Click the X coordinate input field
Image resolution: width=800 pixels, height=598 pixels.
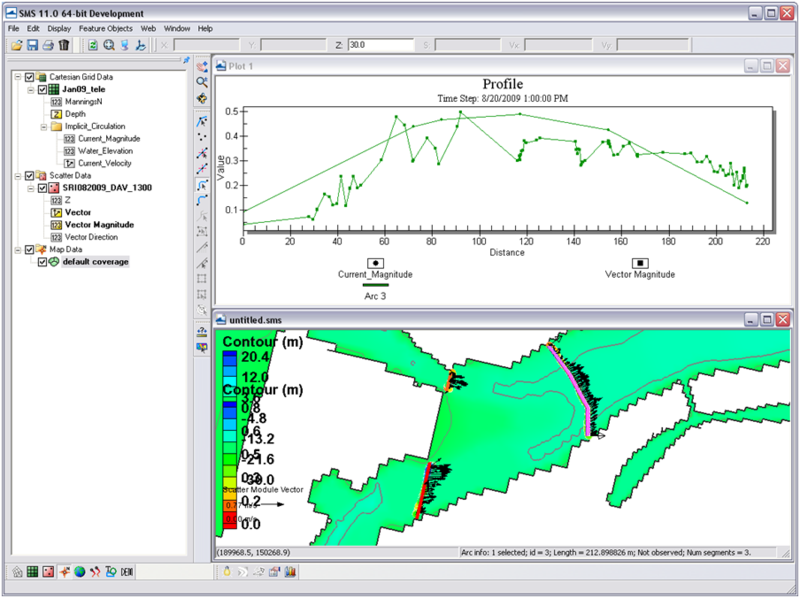pyautogui.click(x=206, y=45)
